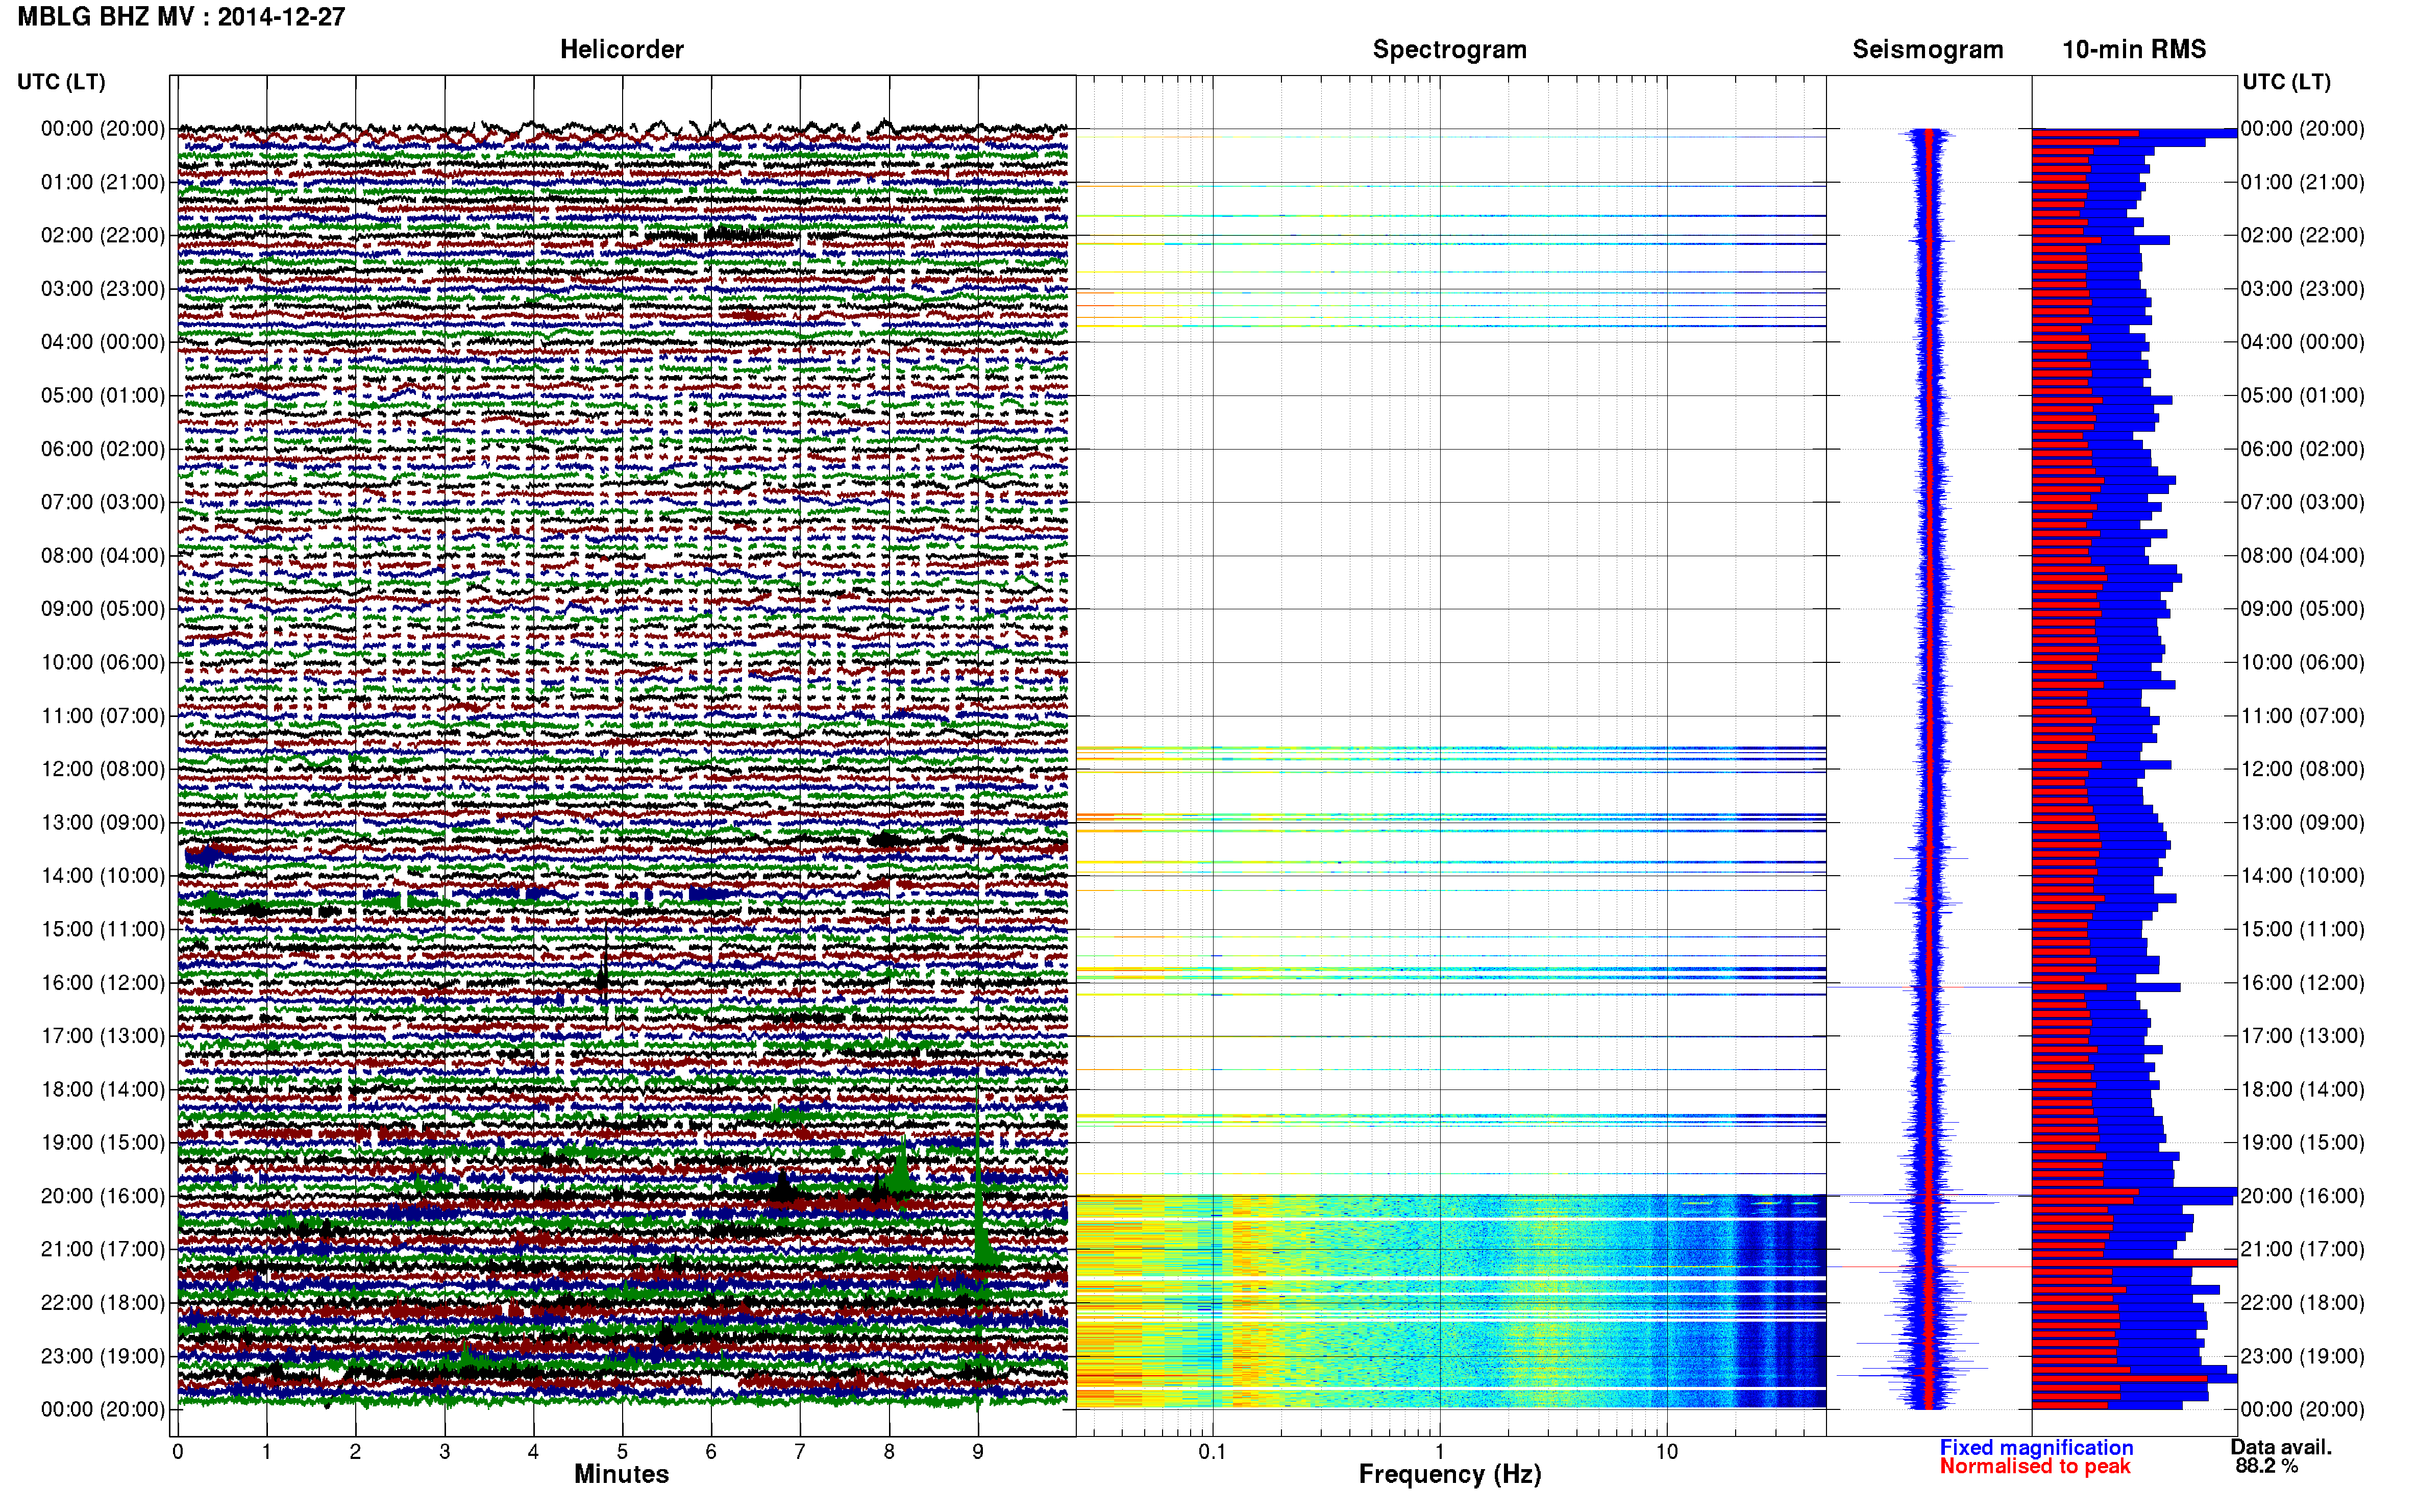Image resolution: width=2419 pixels, height=1512 pixels.
Task: Click the UTC (LT) label beside the Helicorder
Action: point(61,82)
